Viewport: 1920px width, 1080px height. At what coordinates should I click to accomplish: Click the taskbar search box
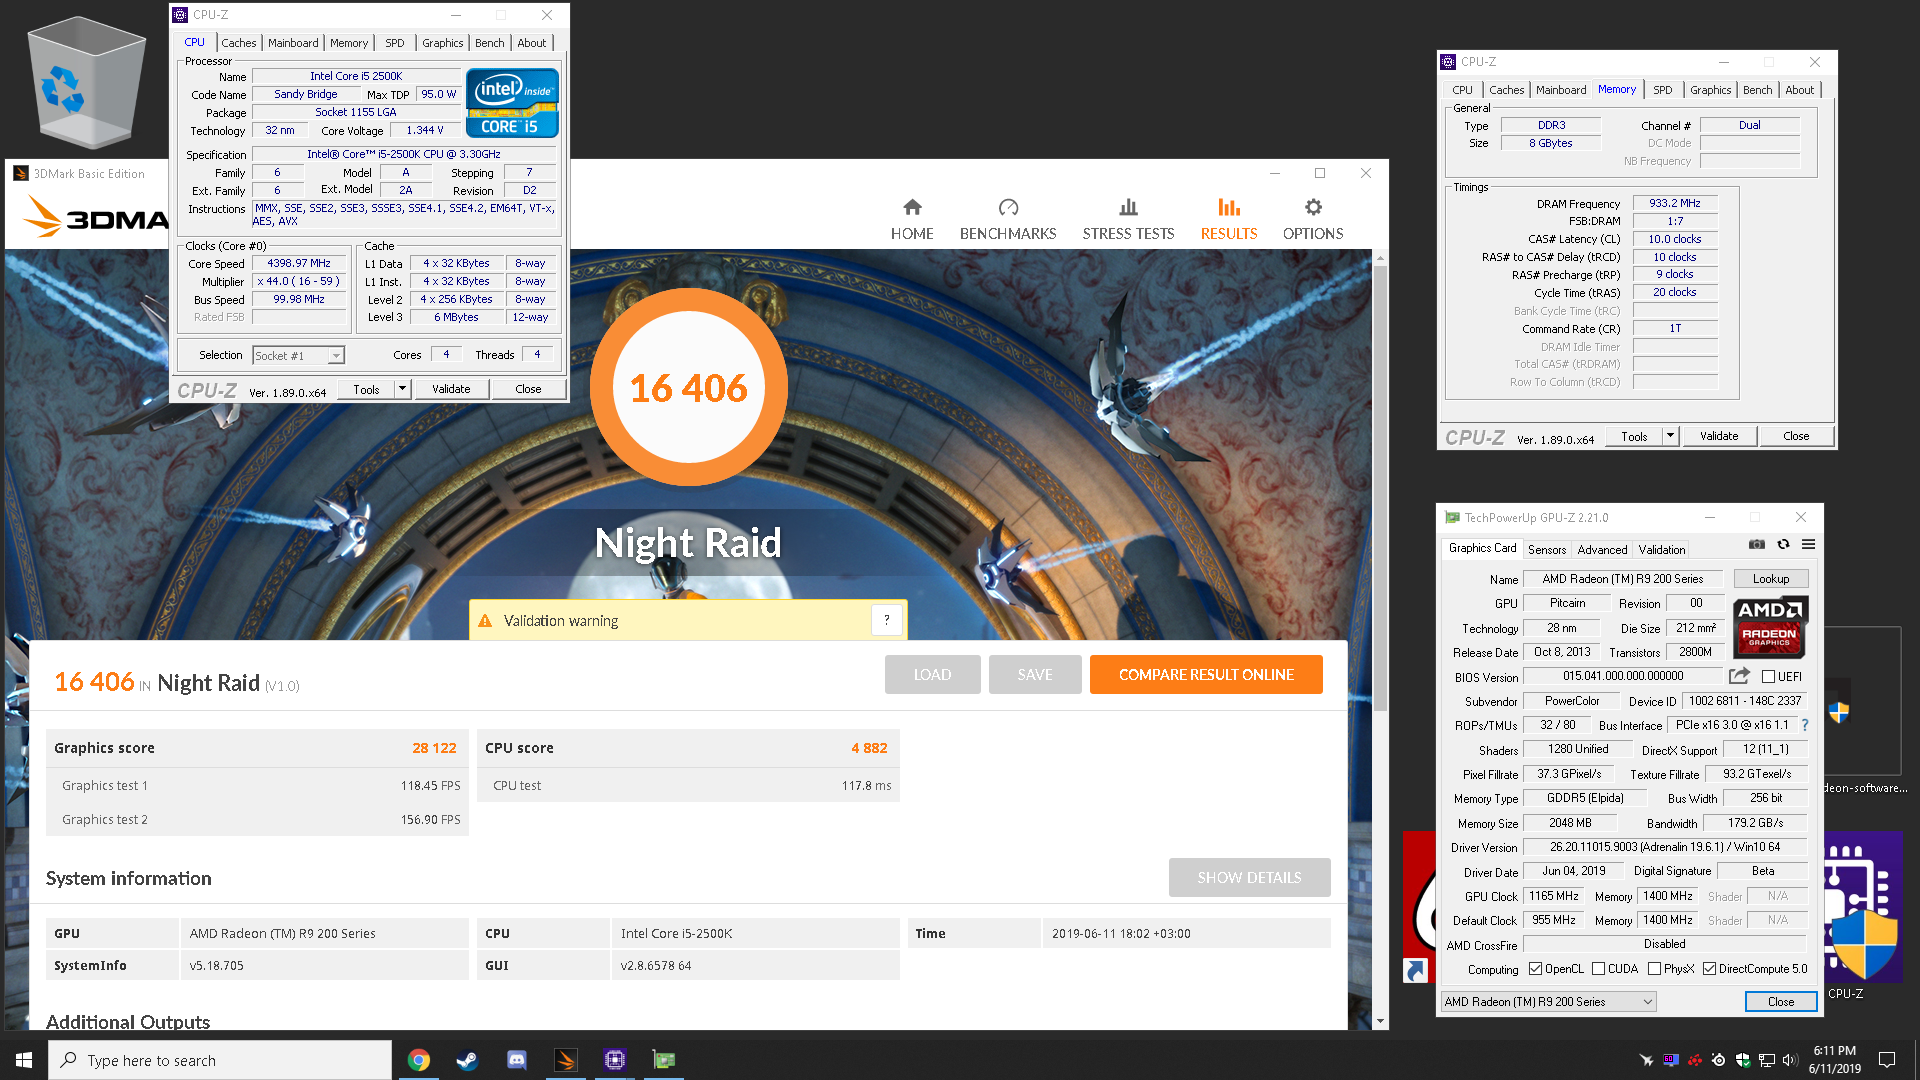(220, 1060)
